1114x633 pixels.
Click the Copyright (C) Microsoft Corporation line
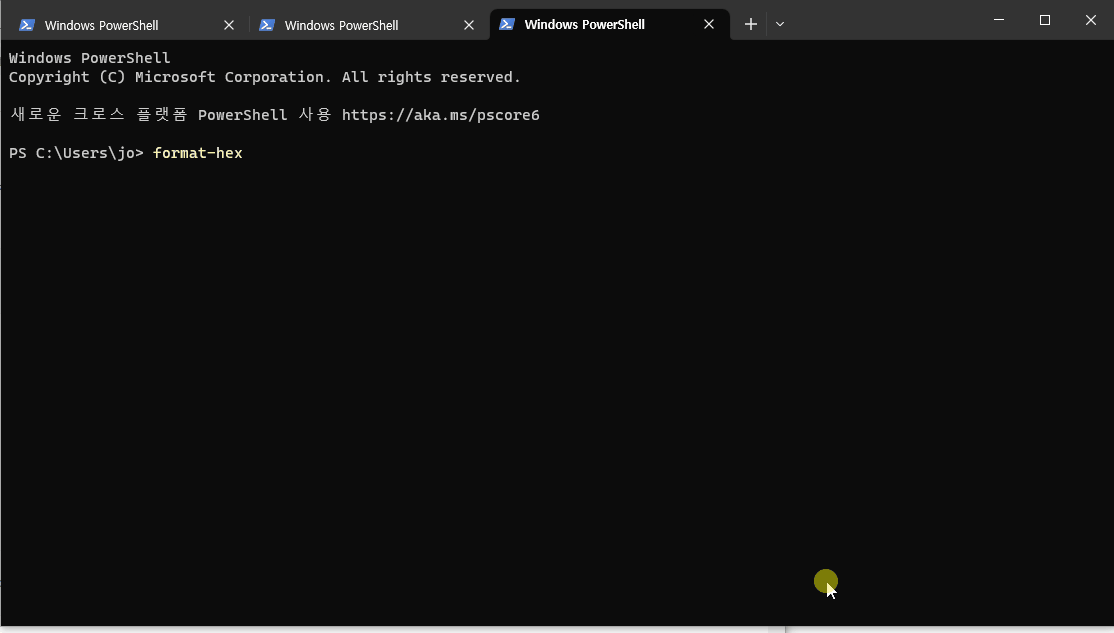click(264, 77)
